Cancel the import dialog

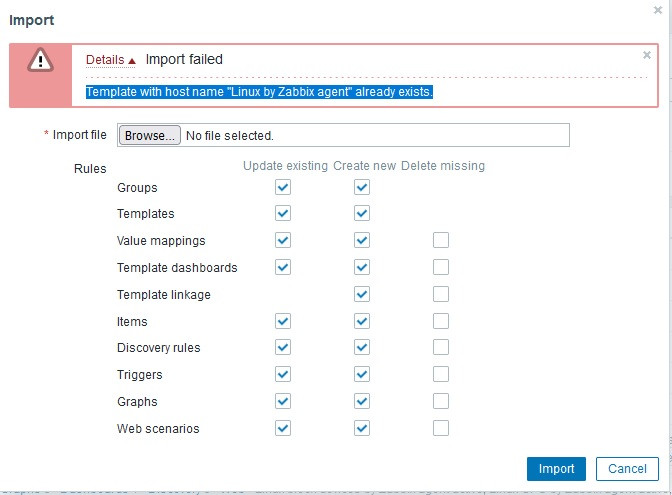[x=627, y=468]
